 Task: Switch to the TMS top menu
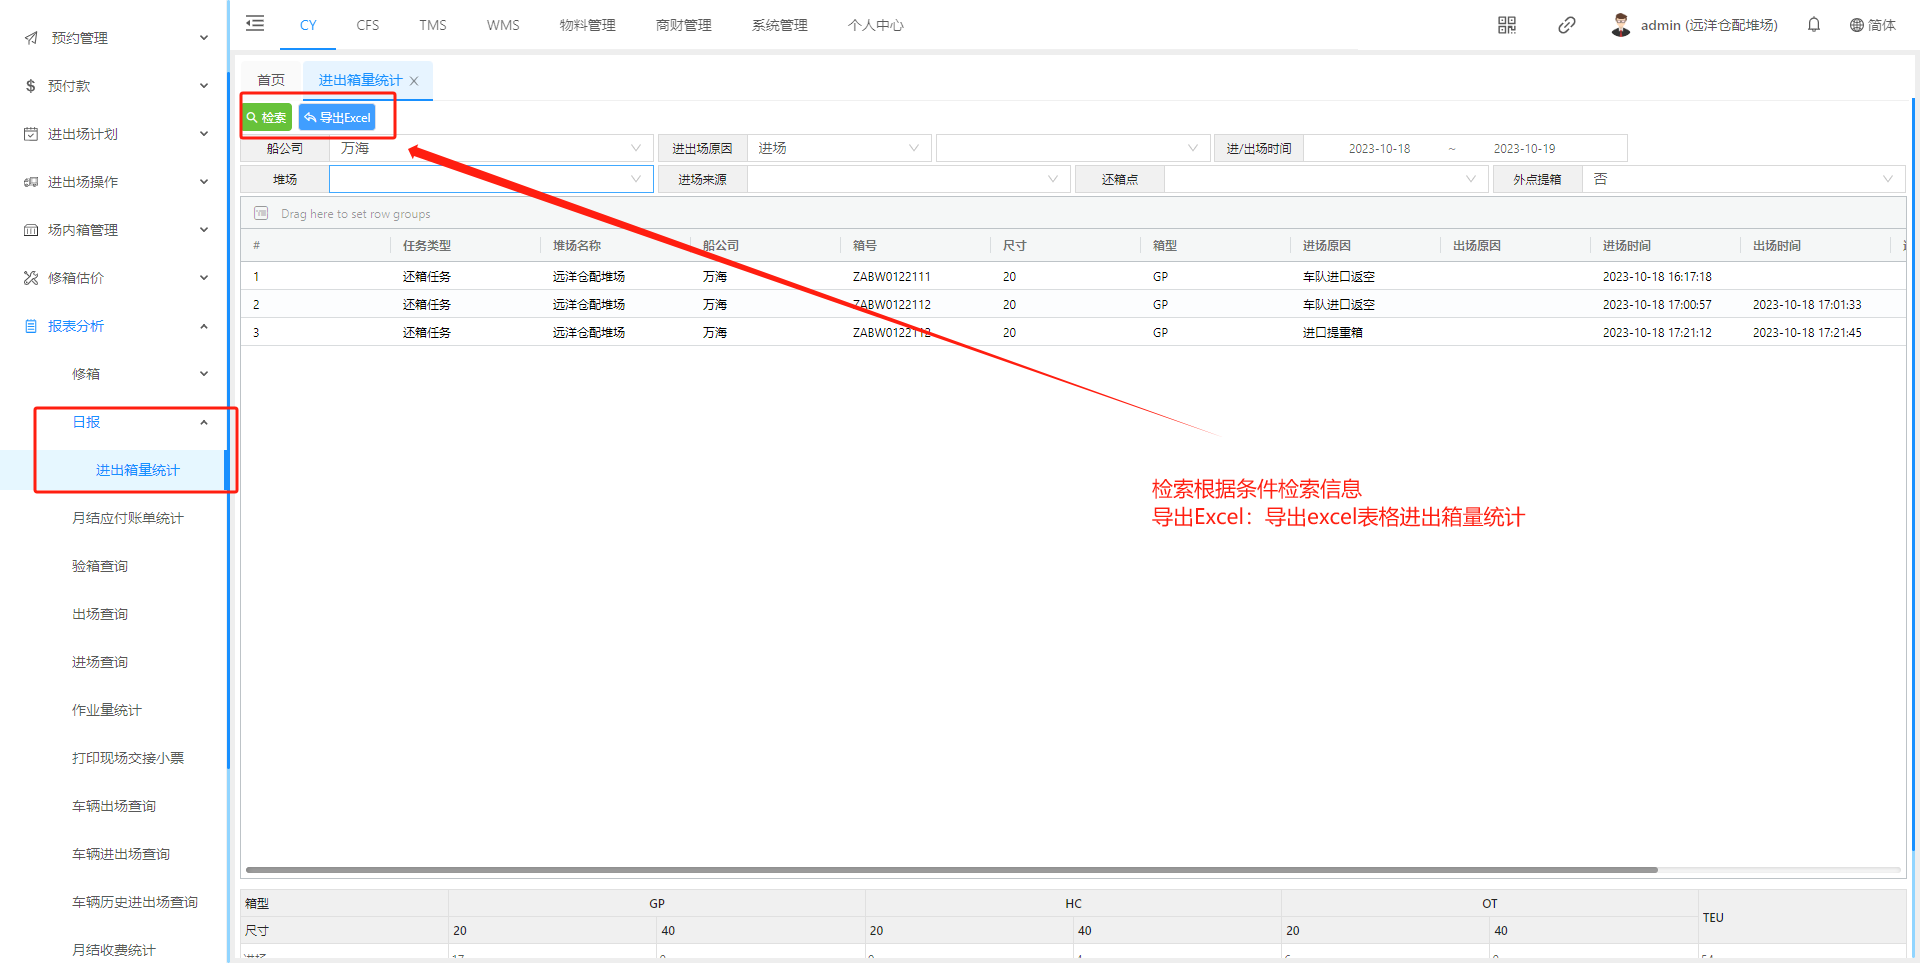click(432, 25)
